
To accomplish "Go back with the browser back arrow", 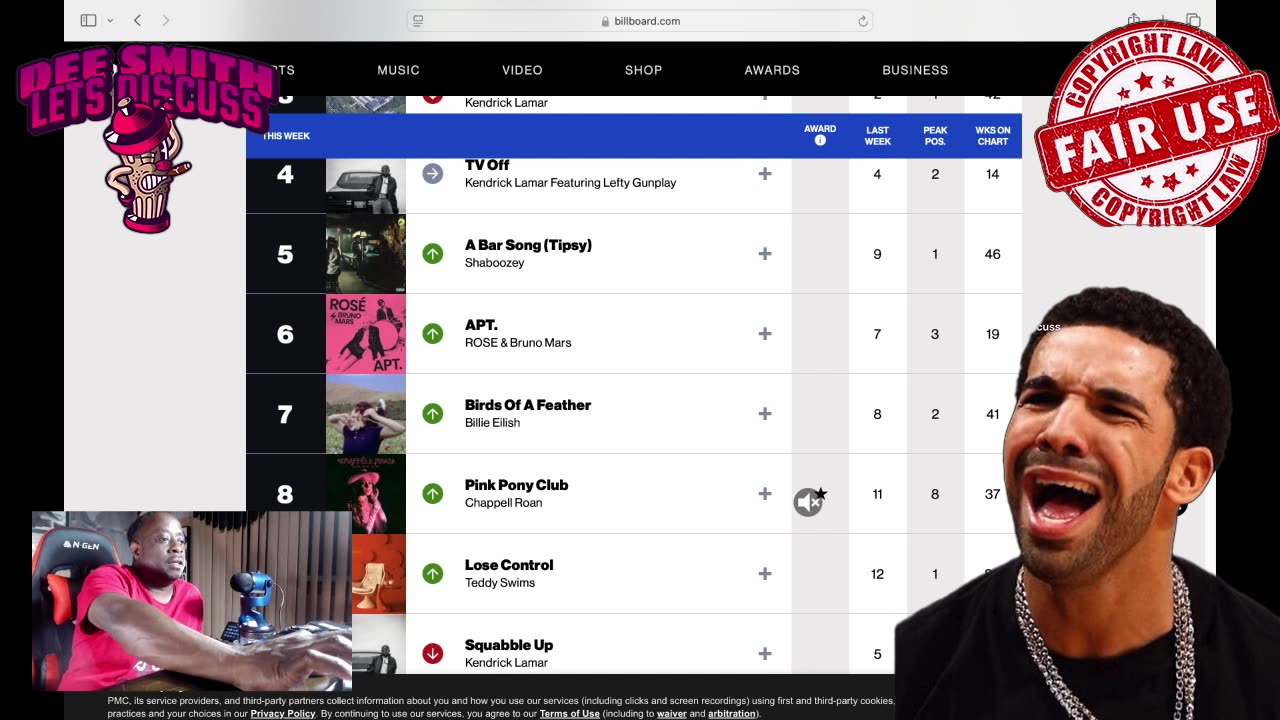I will (x=137, y=20).
